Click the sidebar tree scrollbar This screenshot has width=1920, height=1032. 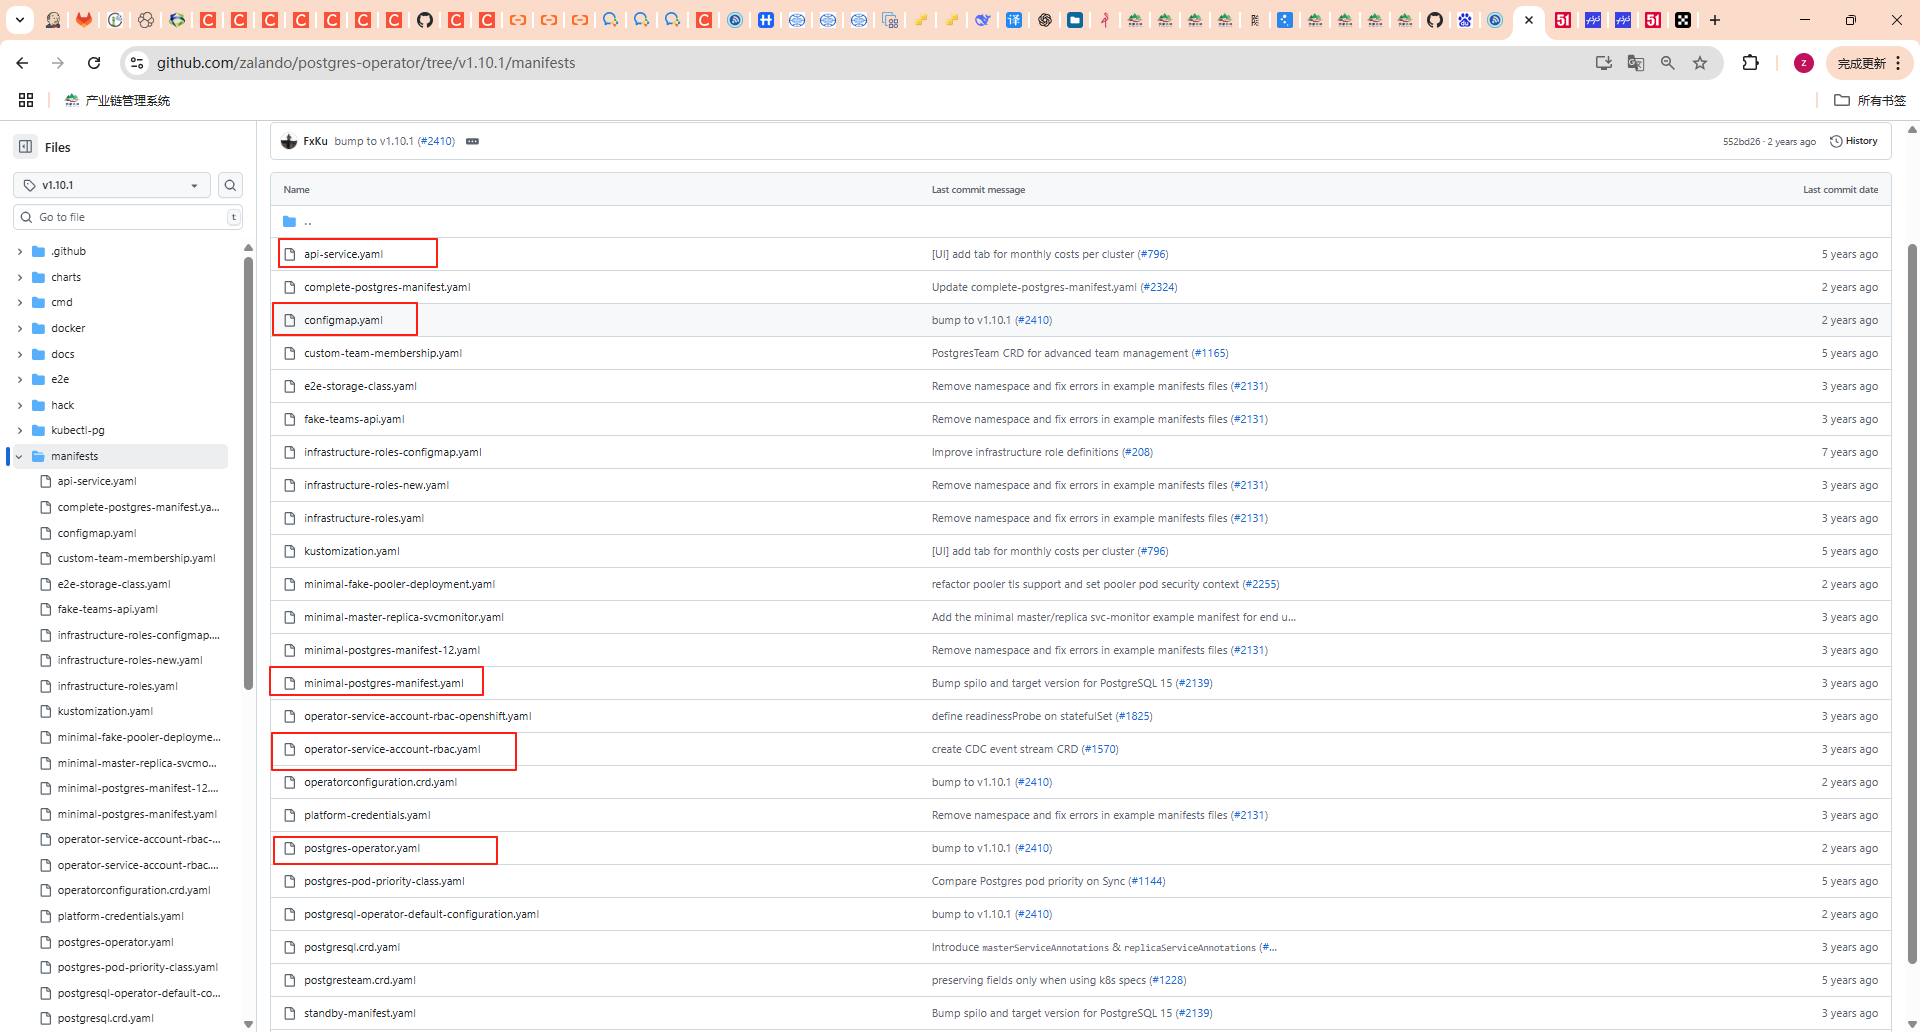pos(248,473)
